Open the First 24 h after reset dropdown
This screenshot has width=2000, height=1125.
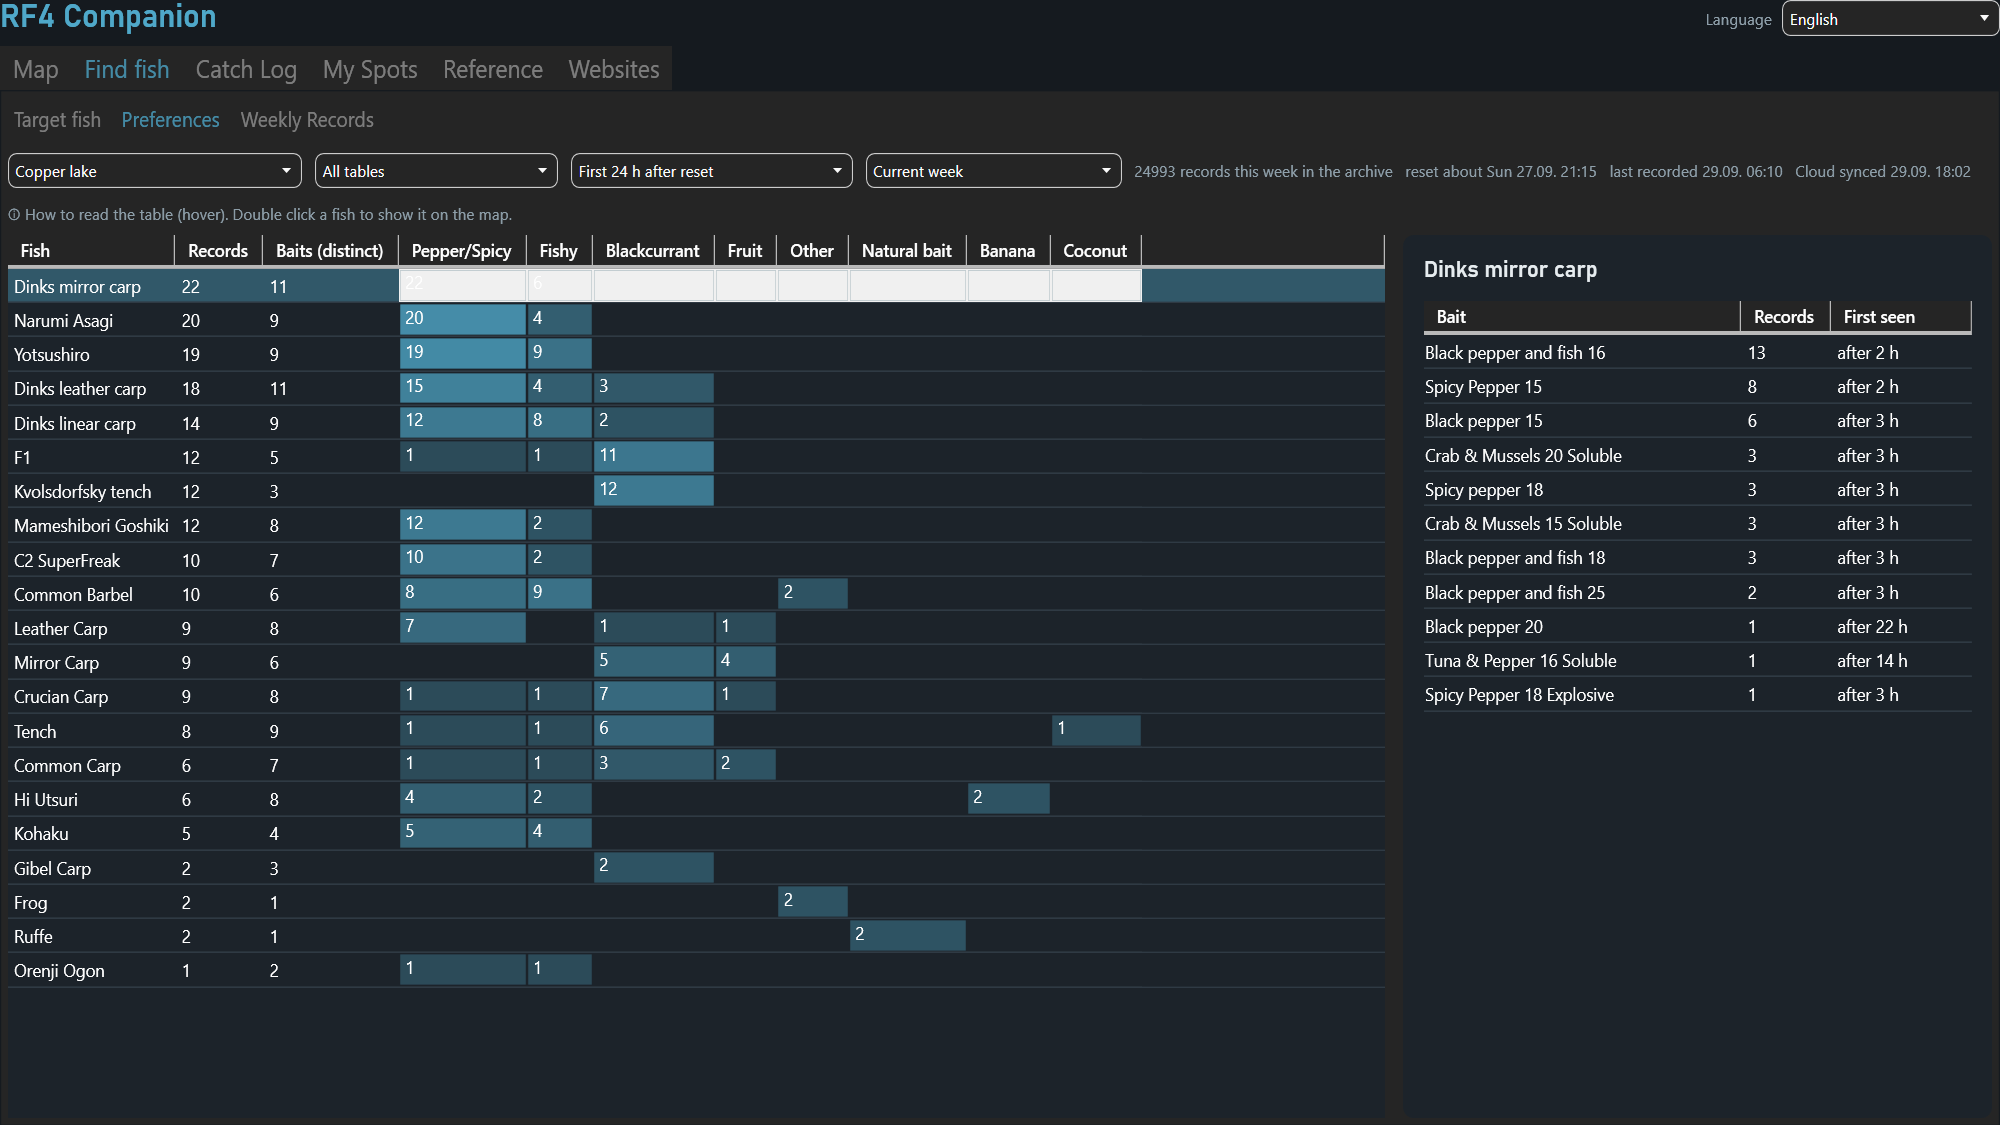click(711, 171)
